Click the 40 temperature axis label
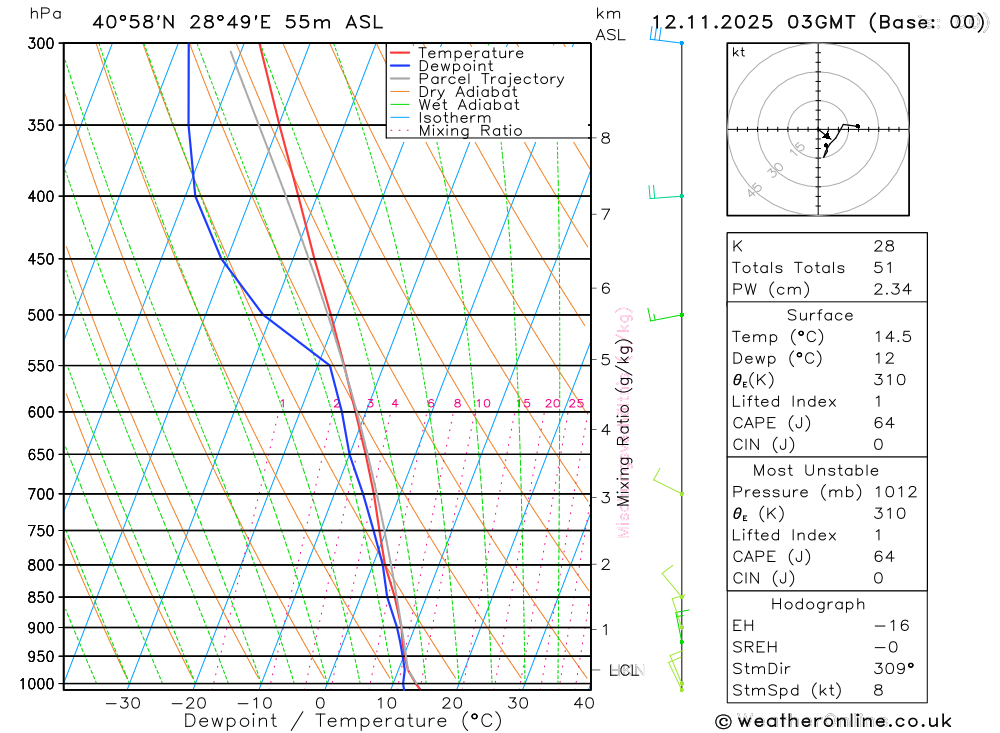1000x733 pixels. (x=584, y=704)
